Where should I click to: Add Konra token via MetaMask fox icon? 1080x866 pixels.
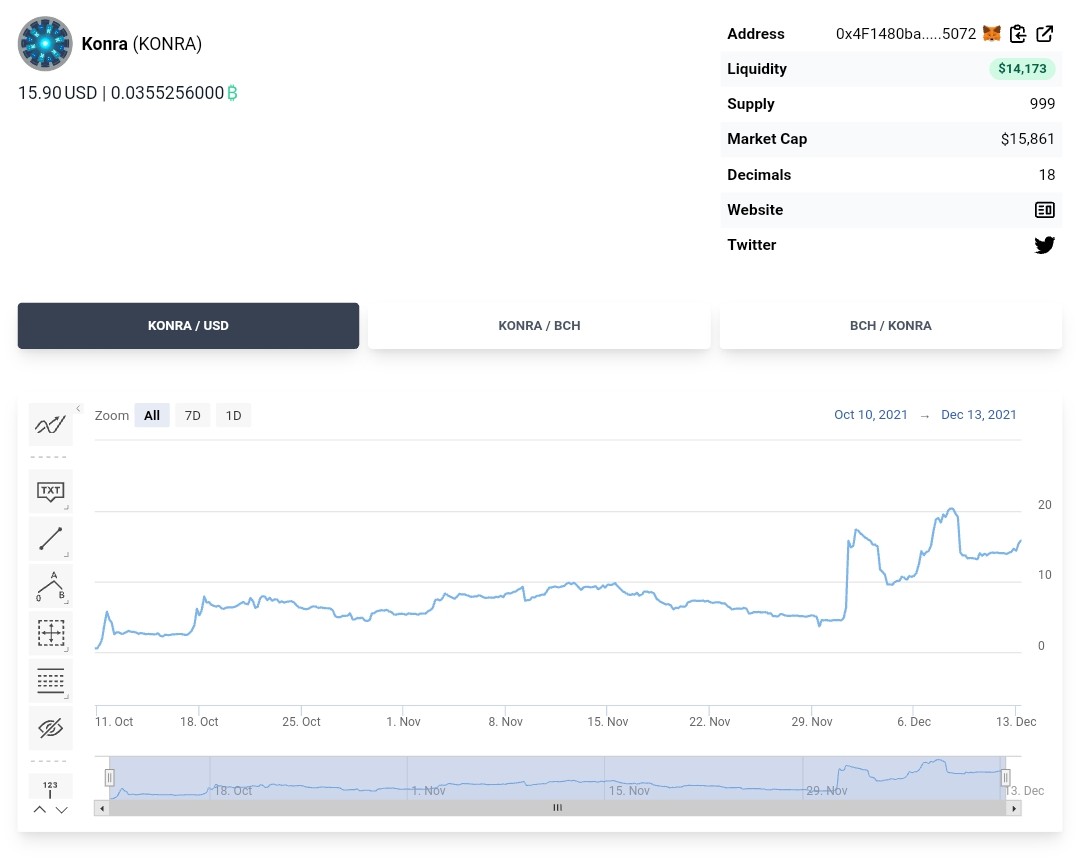(991, 34)
